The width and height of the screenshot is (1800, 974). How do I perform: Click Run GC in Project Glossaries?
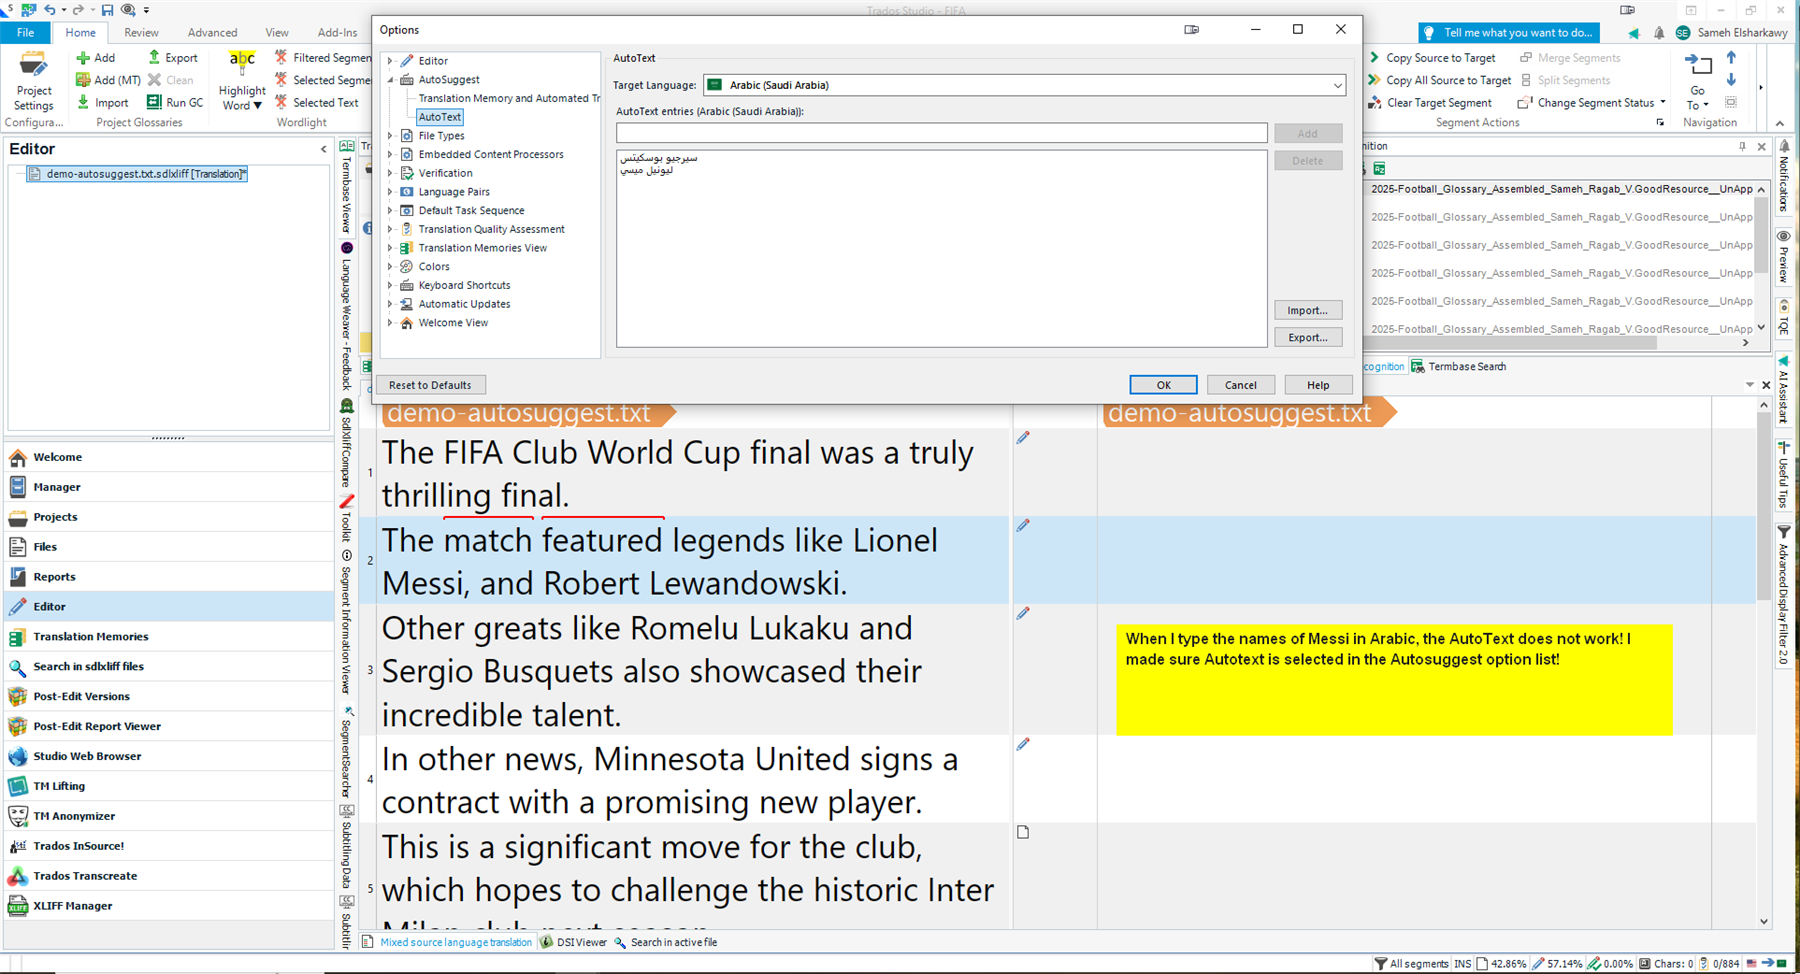point(175,102)
